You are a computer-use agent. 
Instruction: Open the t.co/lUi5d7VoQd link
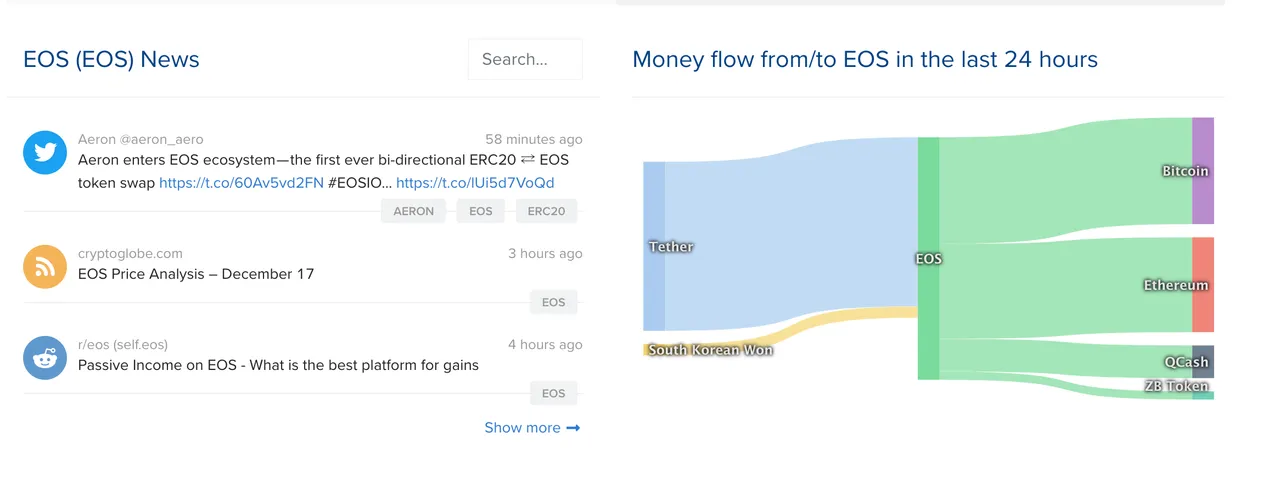pyautogui.click(x=475, y=183)
